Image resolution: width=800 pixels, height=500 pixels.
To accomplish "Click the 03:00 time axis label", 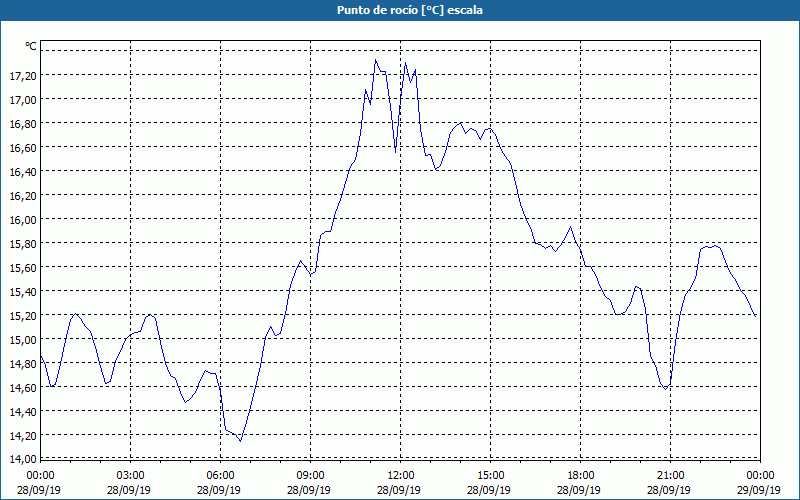I will 130,476.
